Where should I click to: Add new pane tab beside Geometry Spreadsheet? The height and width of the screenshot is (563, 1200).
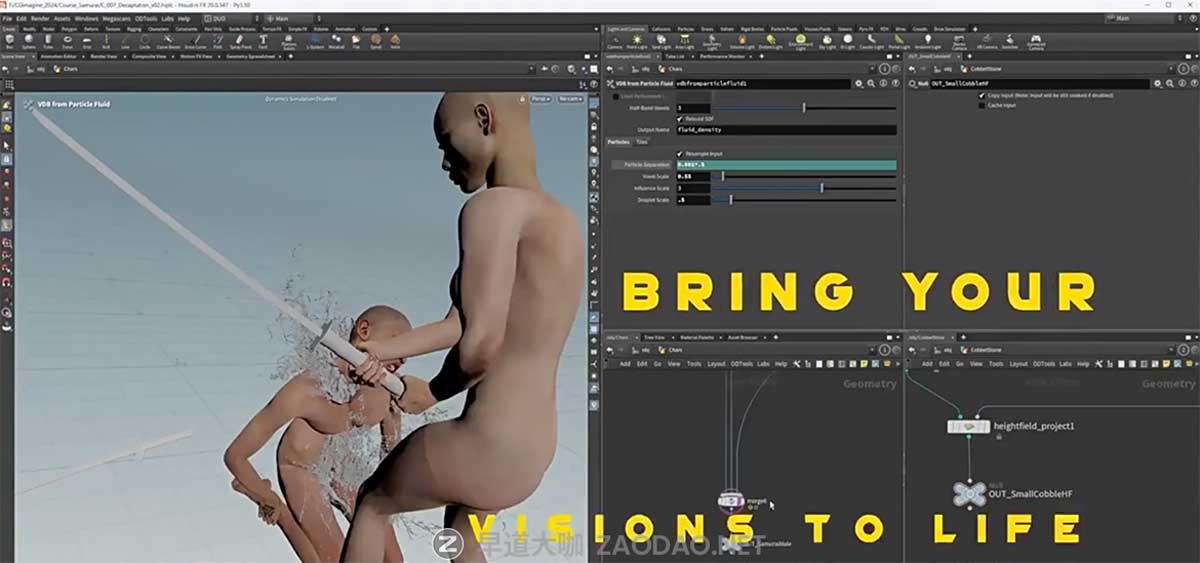click(x=290, y=57)
